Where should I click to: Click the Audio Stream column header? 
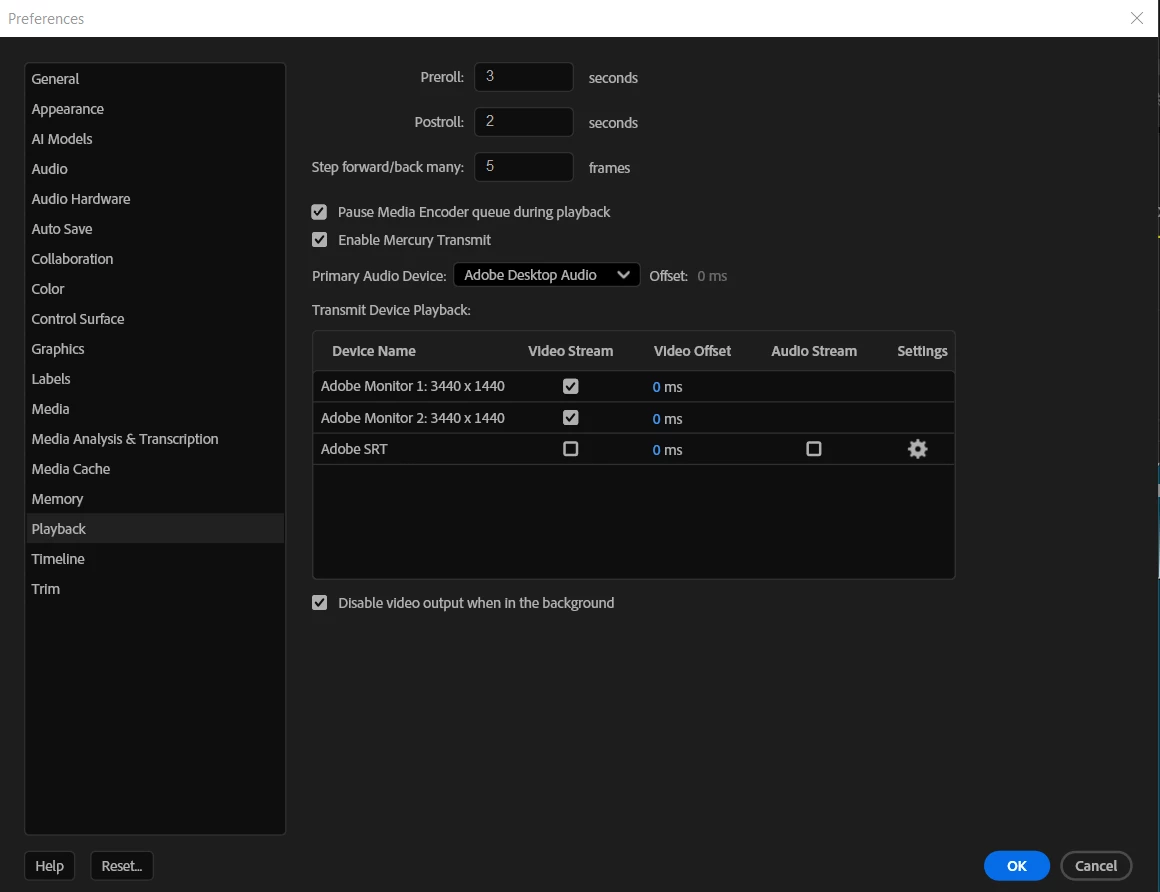click(814, 351)
